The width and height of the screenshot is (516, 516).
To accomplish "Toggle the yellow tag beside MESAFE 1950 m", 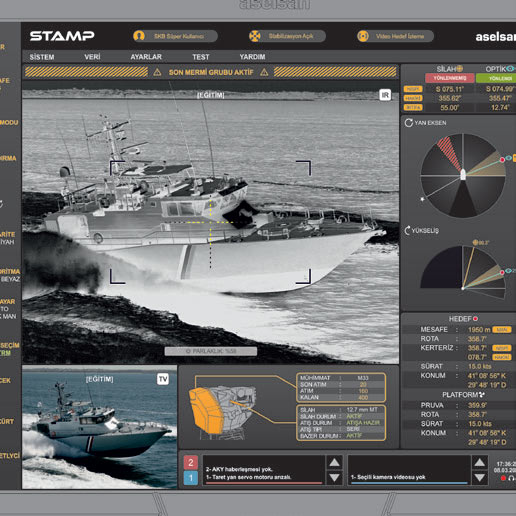I will pyautogui.click(x=502, y=330).
